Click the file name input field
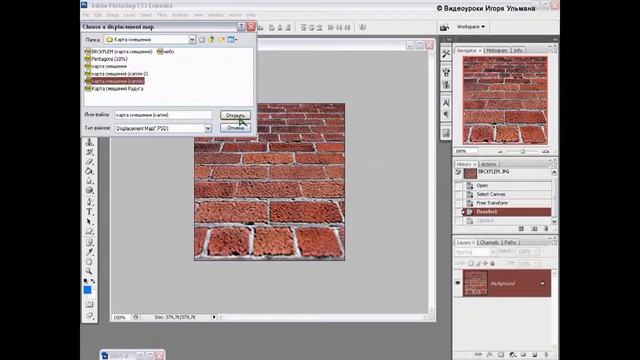The image size is (640, 360). [163, 115]
